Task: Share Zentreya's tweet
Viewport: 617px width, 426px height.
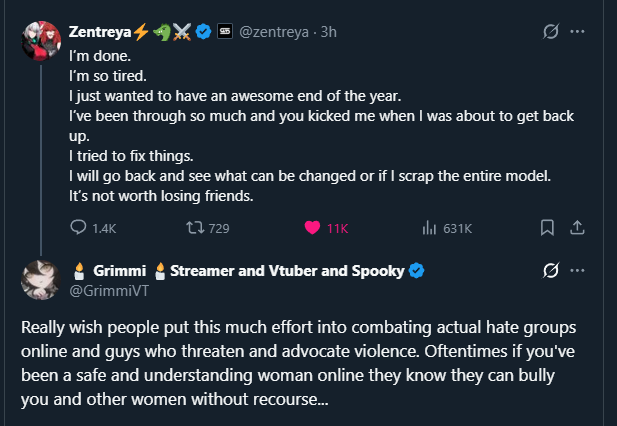Action: pyautogui.click(x=576, y=228)
